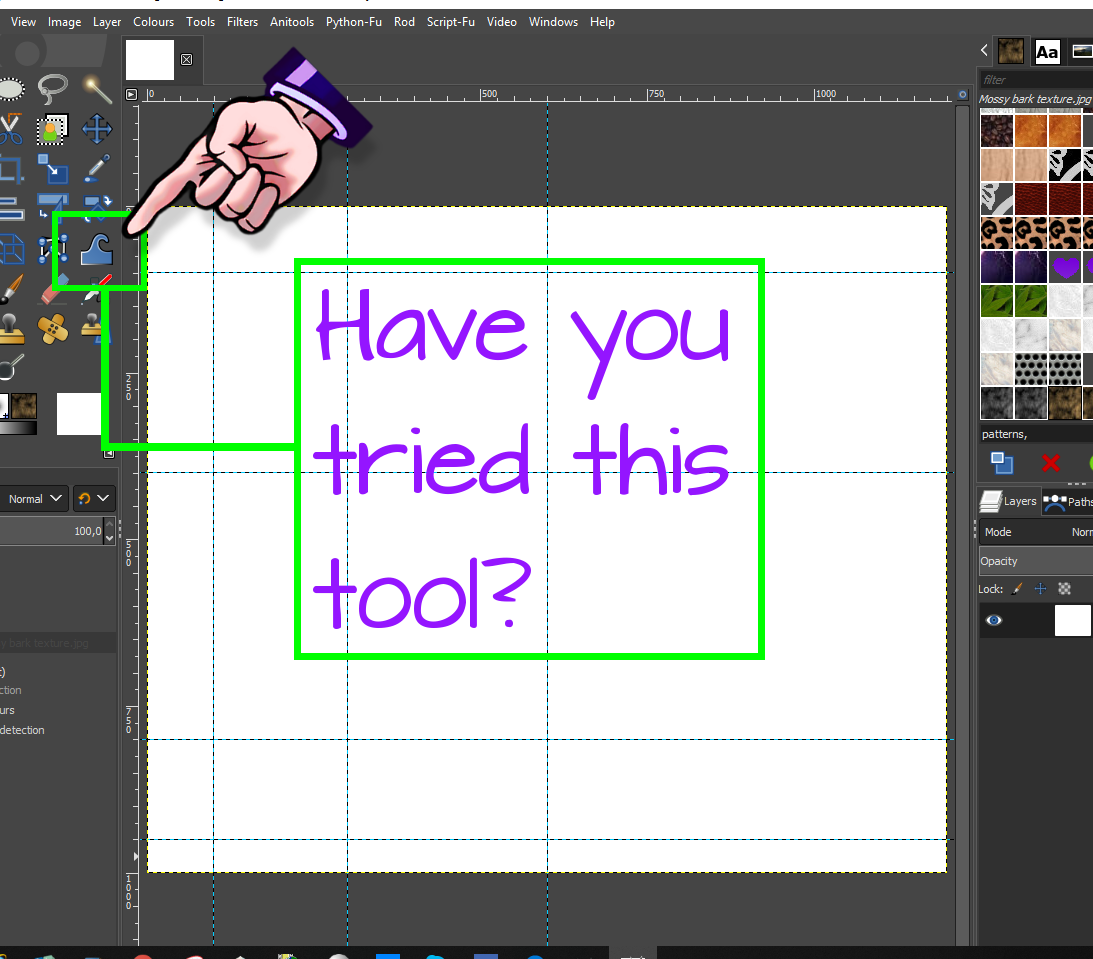
Task: Open the Filters menu
Action: coord(242,22)
